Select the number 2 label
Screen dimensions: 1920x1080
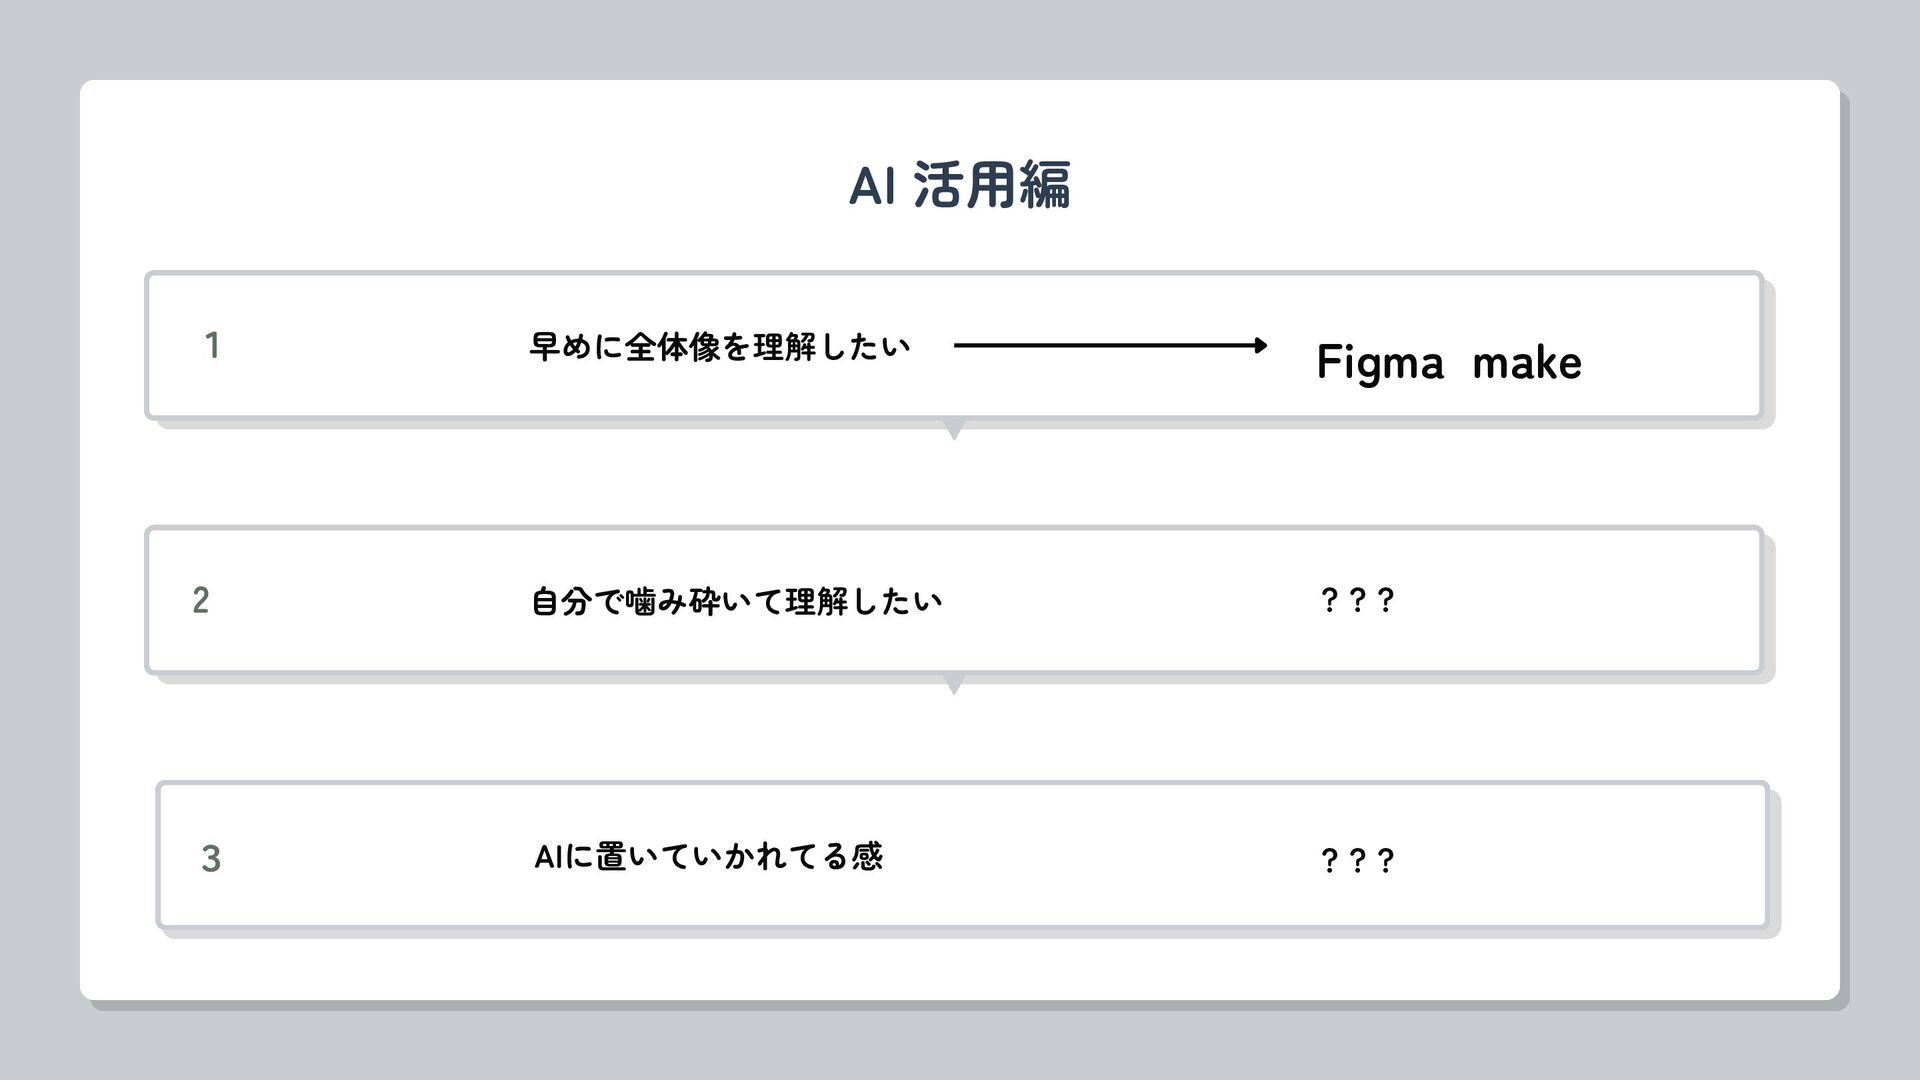click(201, 601)
